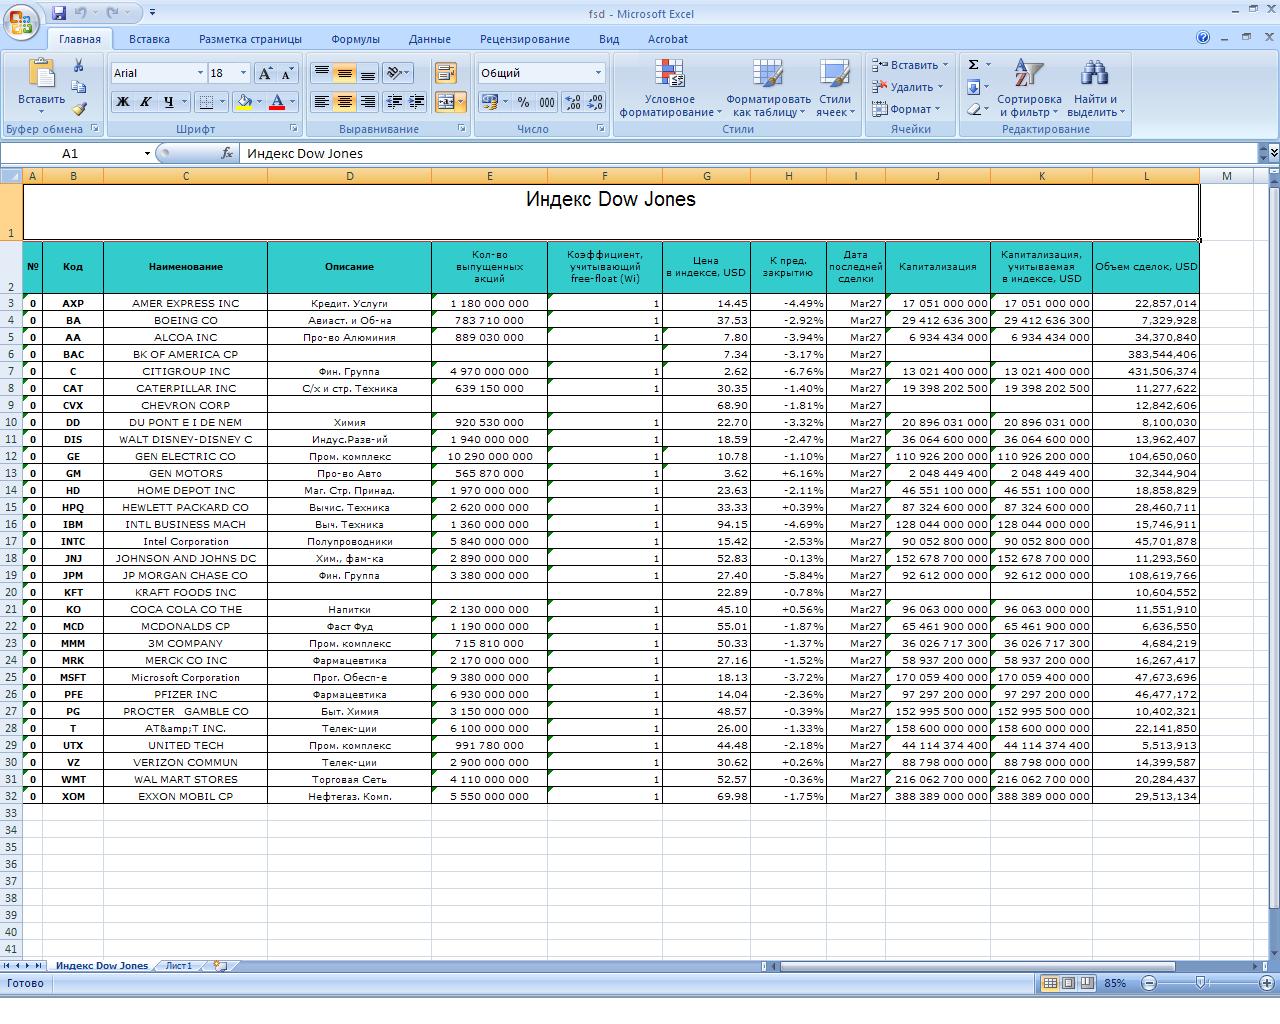
Task: Open Excel help question mark
Action: (x=1203, y=37)
